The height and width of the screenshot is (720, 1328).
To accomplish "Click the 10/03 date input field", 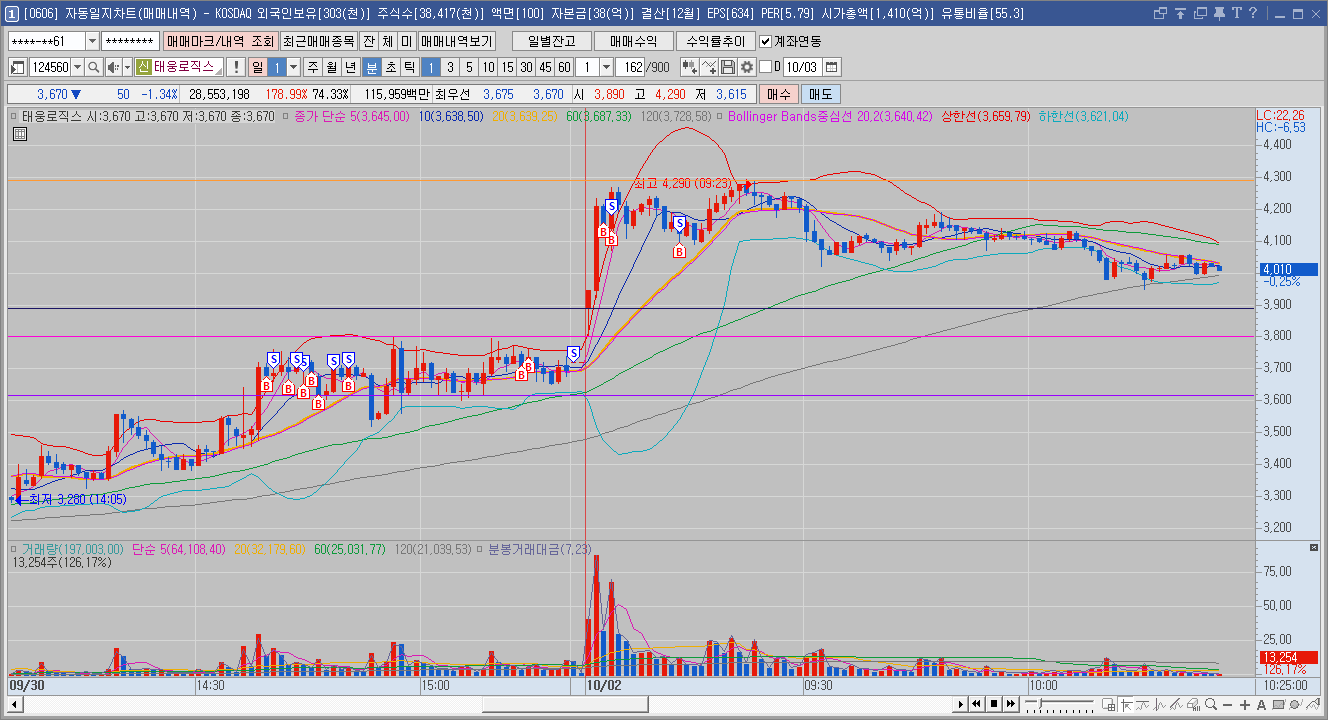I will click(802, 67).
